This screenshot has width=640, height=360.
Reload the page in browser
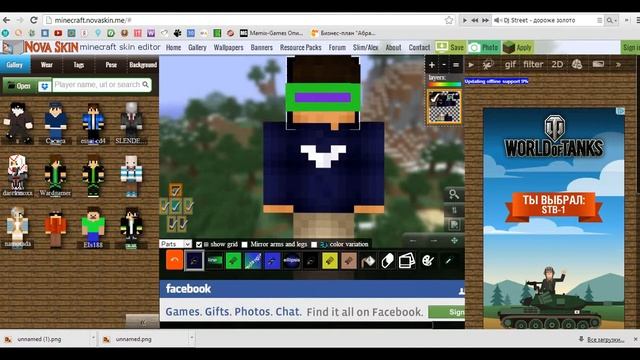tap(33, 20)
